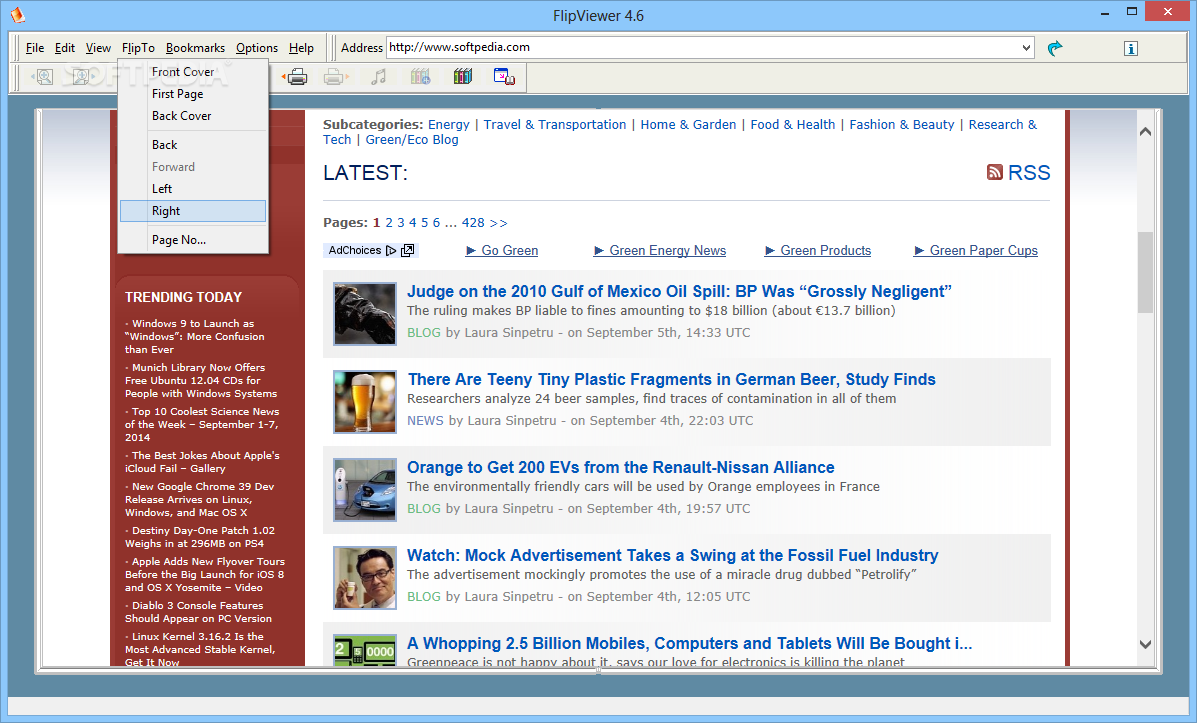The height and width of the screenshot is (723, 1197).
Task: Open the Options menu
Action: point(256,47)
